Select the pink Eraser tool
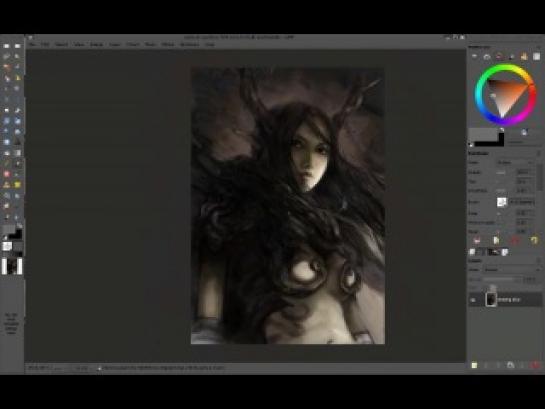This screenshot has height=409, width=545. pyautogui.click(x=7, y=174)
